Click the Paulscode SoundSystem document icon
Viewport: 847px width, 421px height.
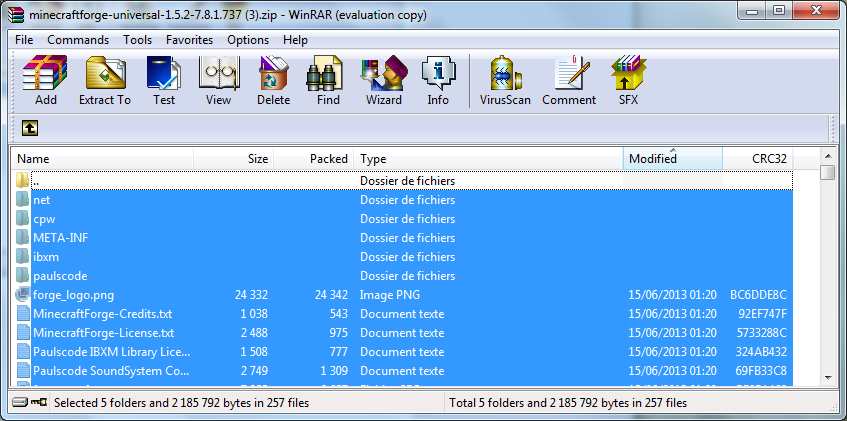pyautogui.click(x=22, y=371)
